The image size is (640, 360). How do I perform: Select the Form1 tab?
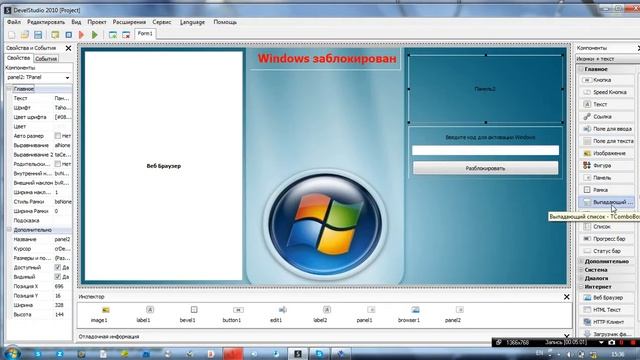pos(145,34)
